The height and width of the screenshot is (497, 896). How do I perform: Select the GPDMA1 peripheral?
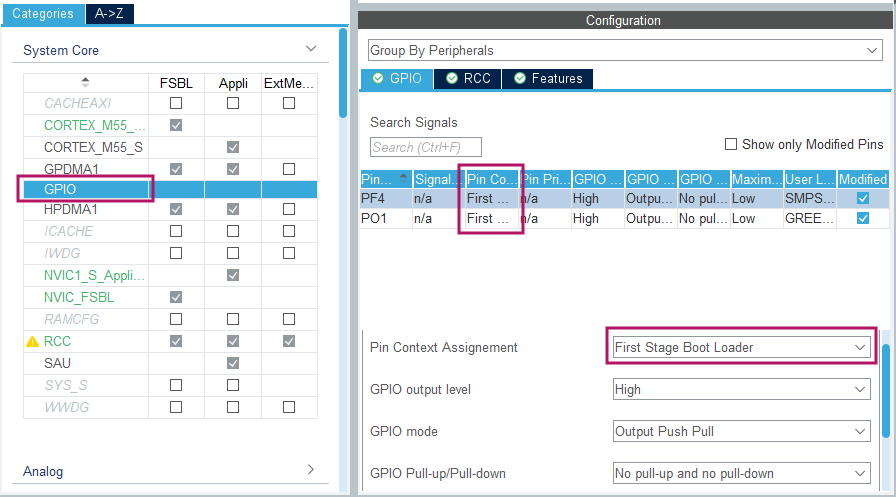pyautogui.click(x=71, y=169)
